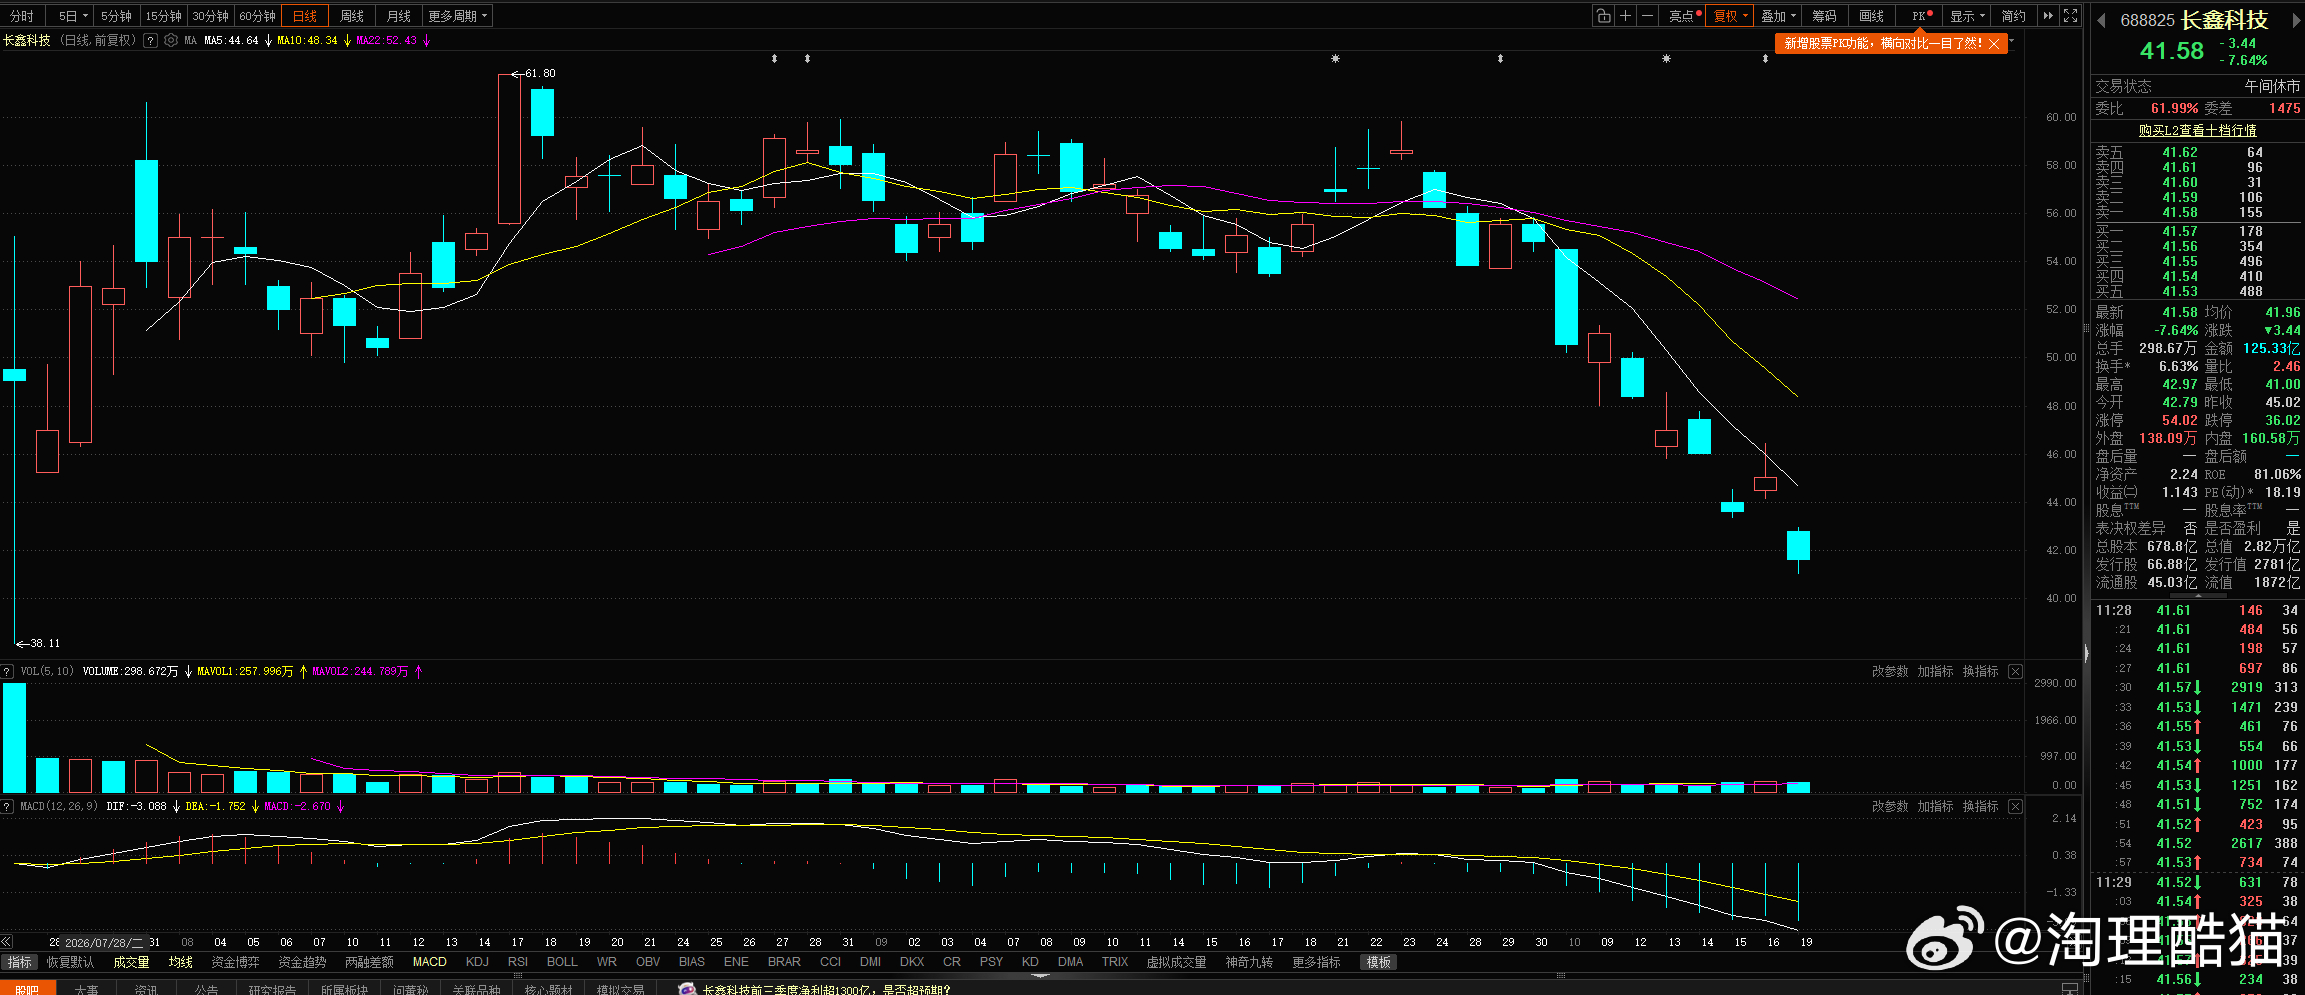
Task: Click the double-left arrows on the date axis
Action: [x=7, y=942]
